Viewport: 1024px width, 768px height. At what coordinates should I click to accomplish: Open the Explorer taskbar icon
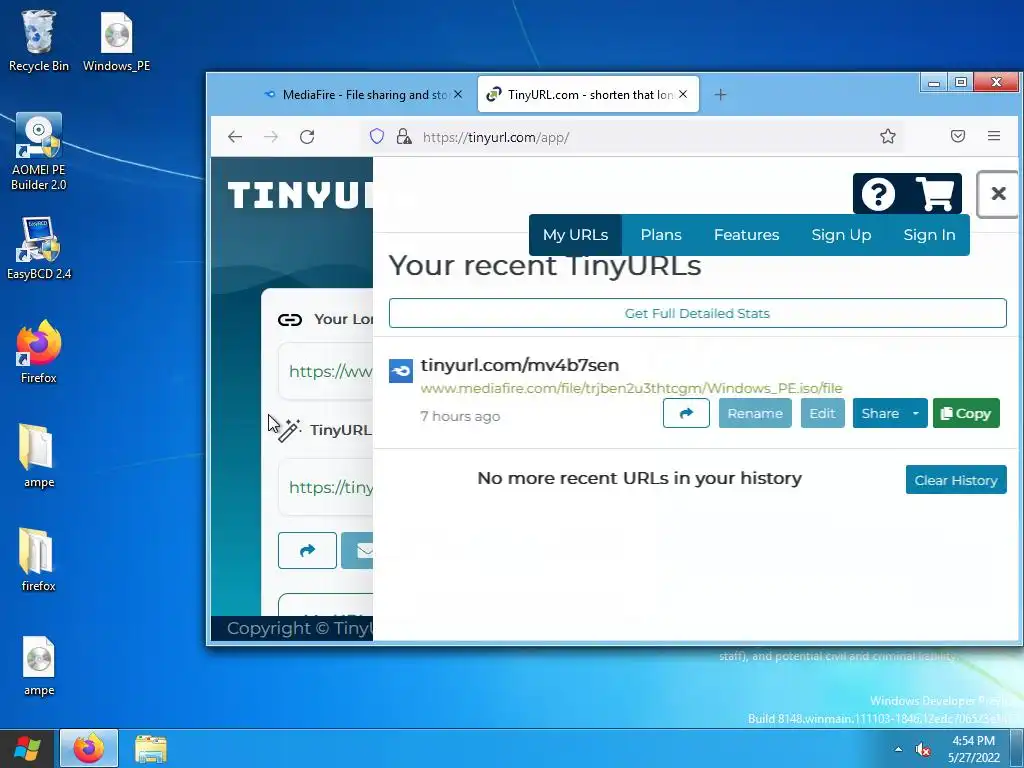[x=151, y=748]
